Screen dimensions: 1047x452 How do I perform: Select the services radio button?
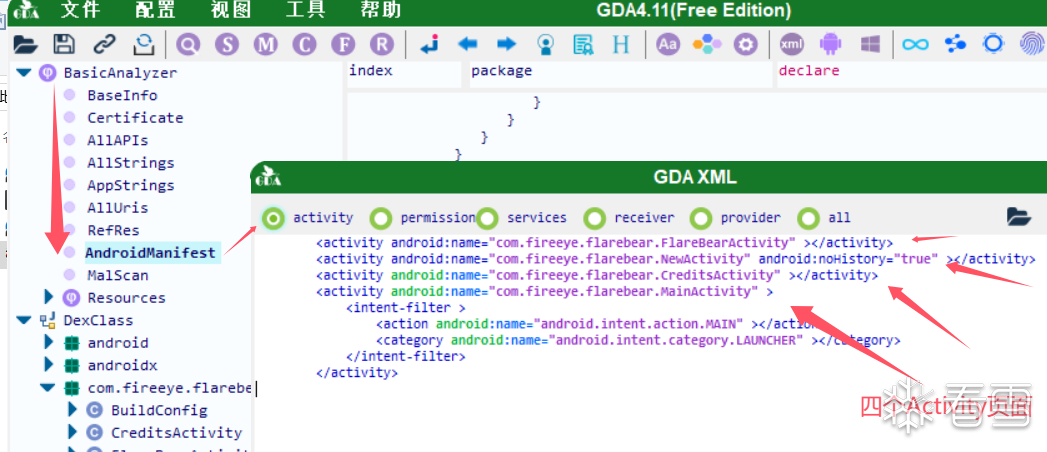click(487, 218)
